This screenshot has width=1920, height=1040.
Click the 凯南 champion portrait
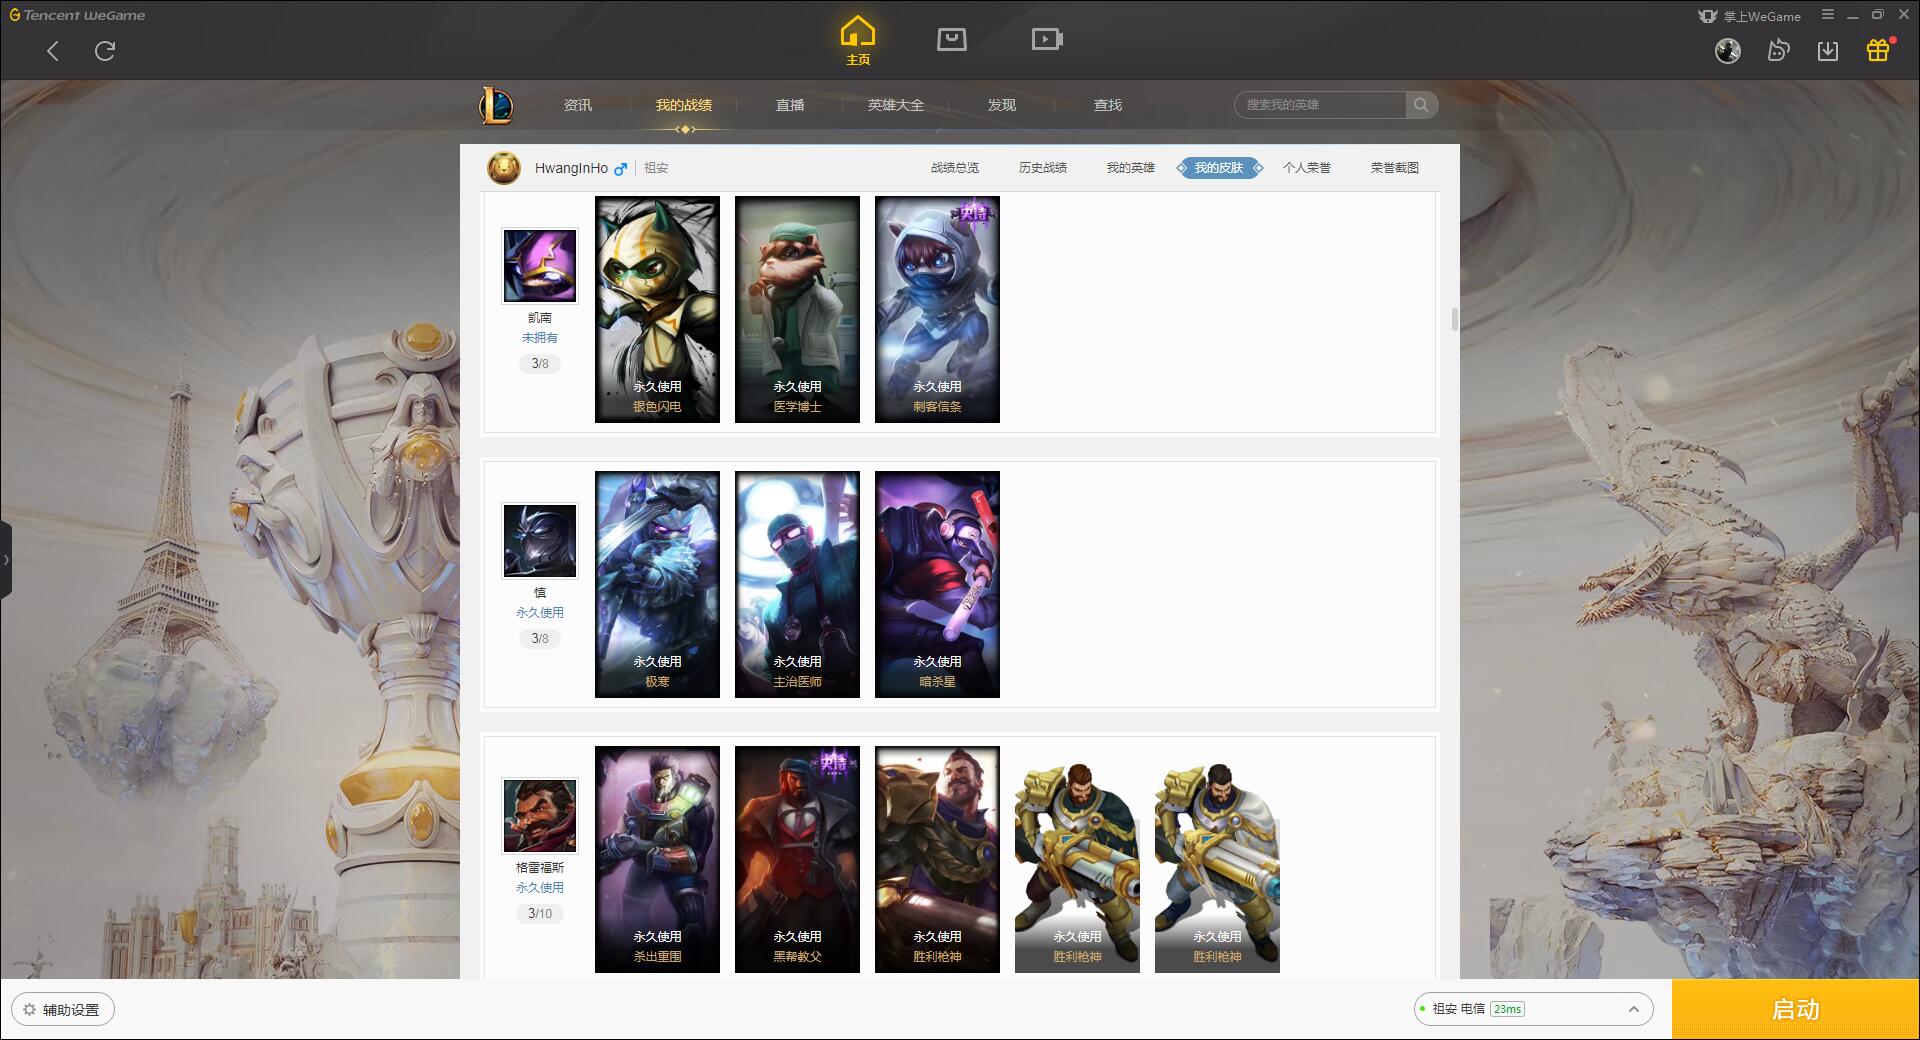click(x=540, y=266)
